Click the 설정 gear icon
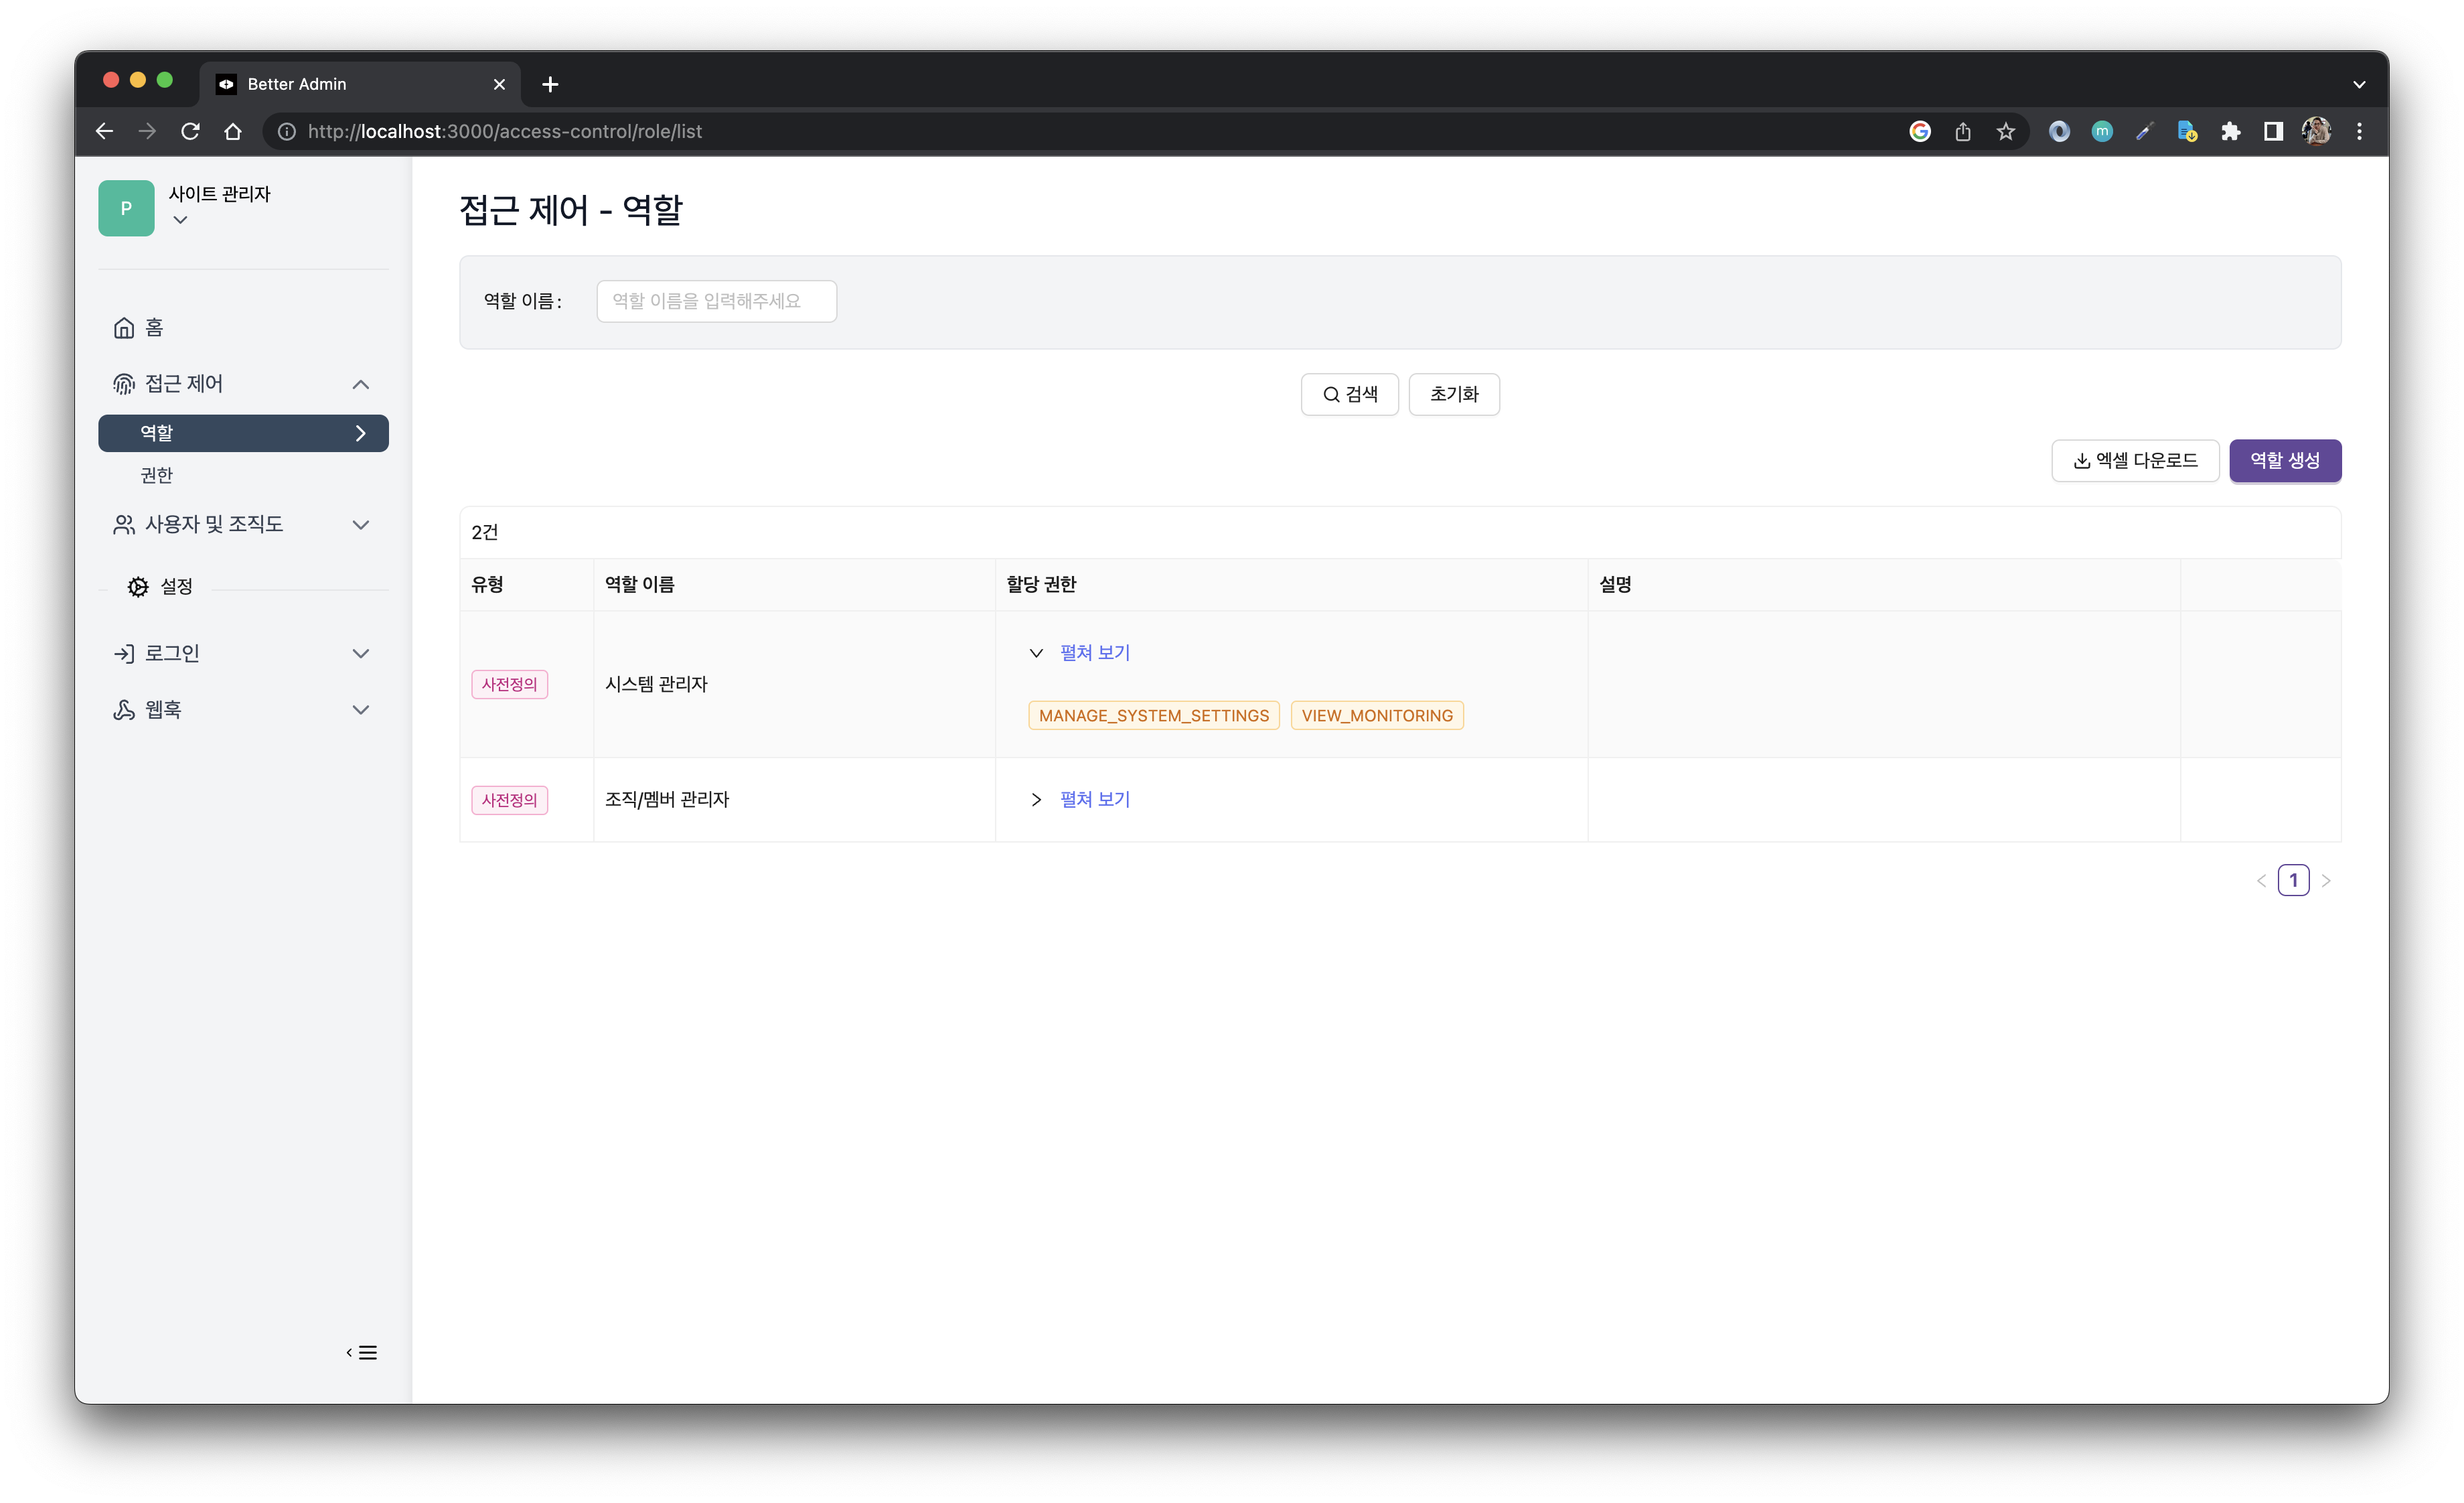The height and width of the screenshot is (1503, 2464). tap(137, 587)
